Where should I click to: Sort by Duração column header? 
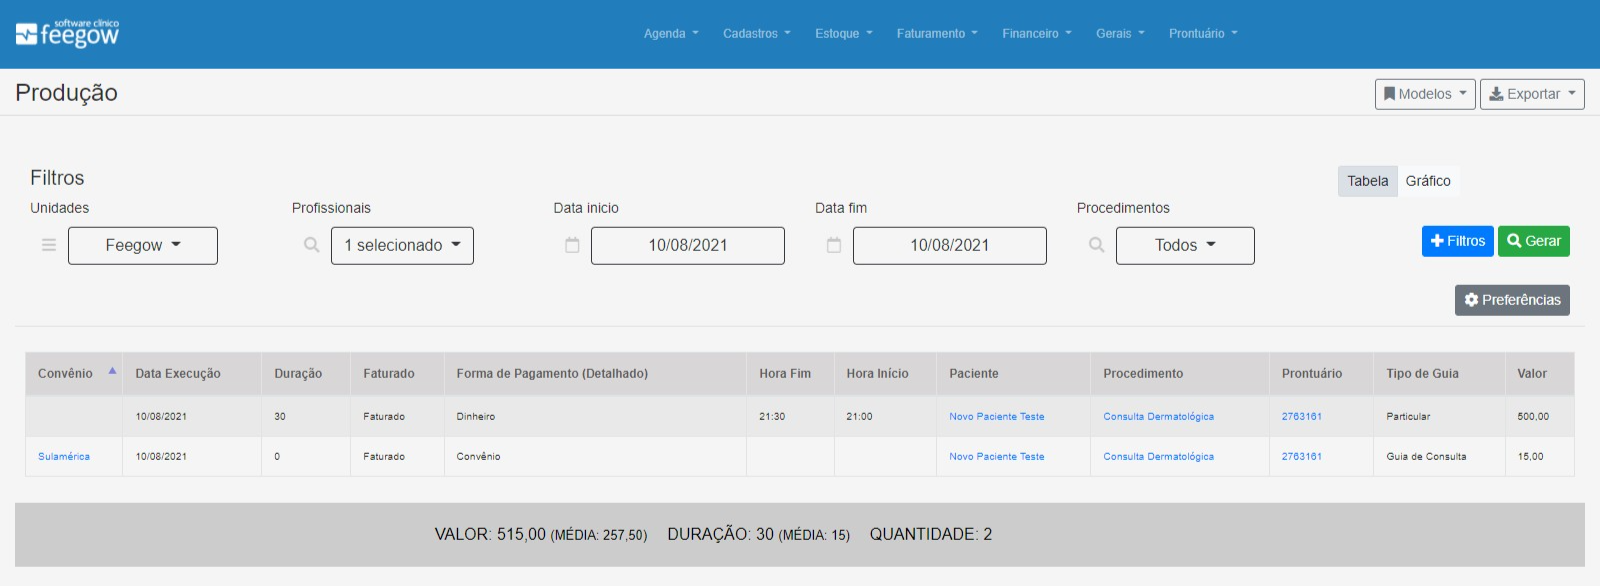(306, 374)
